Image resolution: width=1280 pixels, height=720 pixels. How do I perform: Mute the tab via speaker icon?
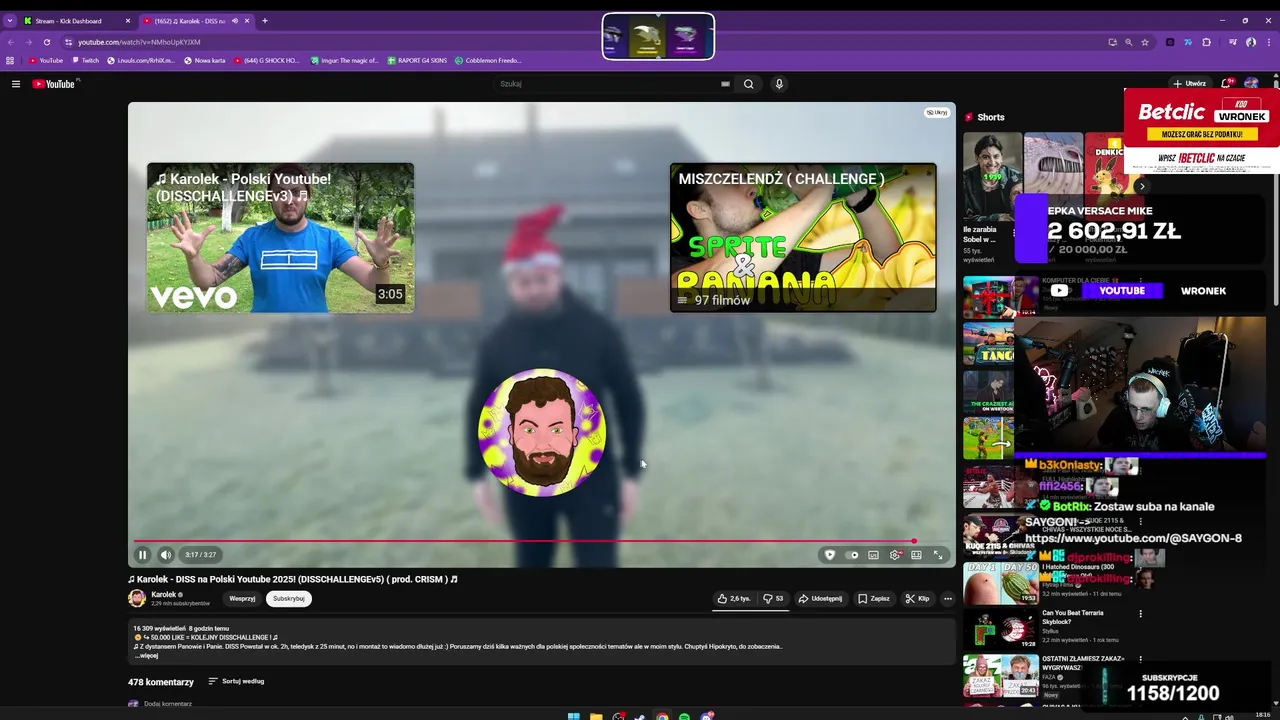(x=235, y=21)
